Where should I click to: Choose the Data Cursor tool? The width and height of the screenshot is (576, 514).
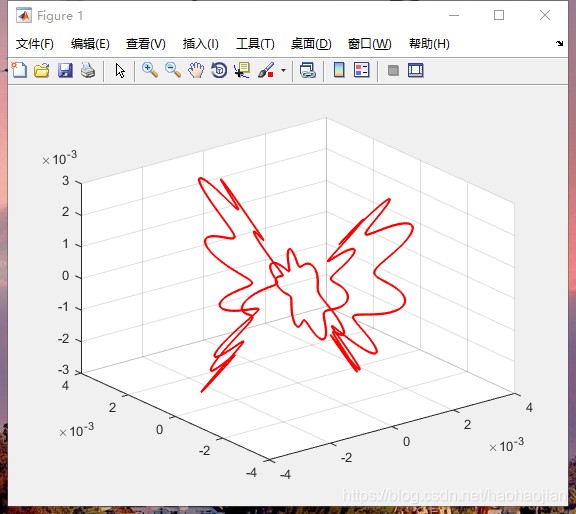(x=242, y=70)
